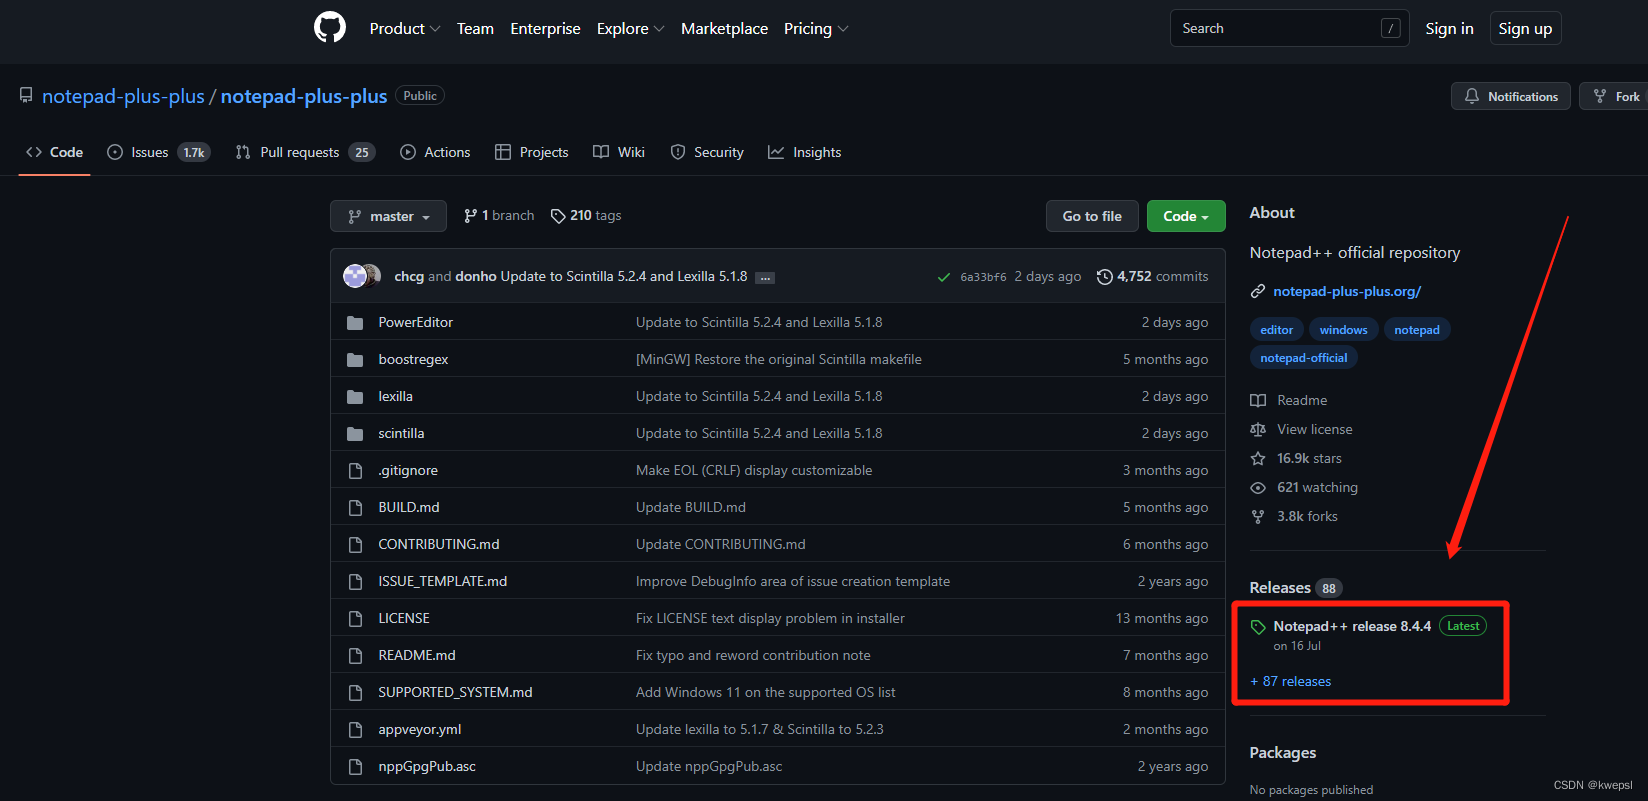1648x801 pixels.
Task: Open the ISSUE_TEMPLATE.md file
Action: (443, 581)
